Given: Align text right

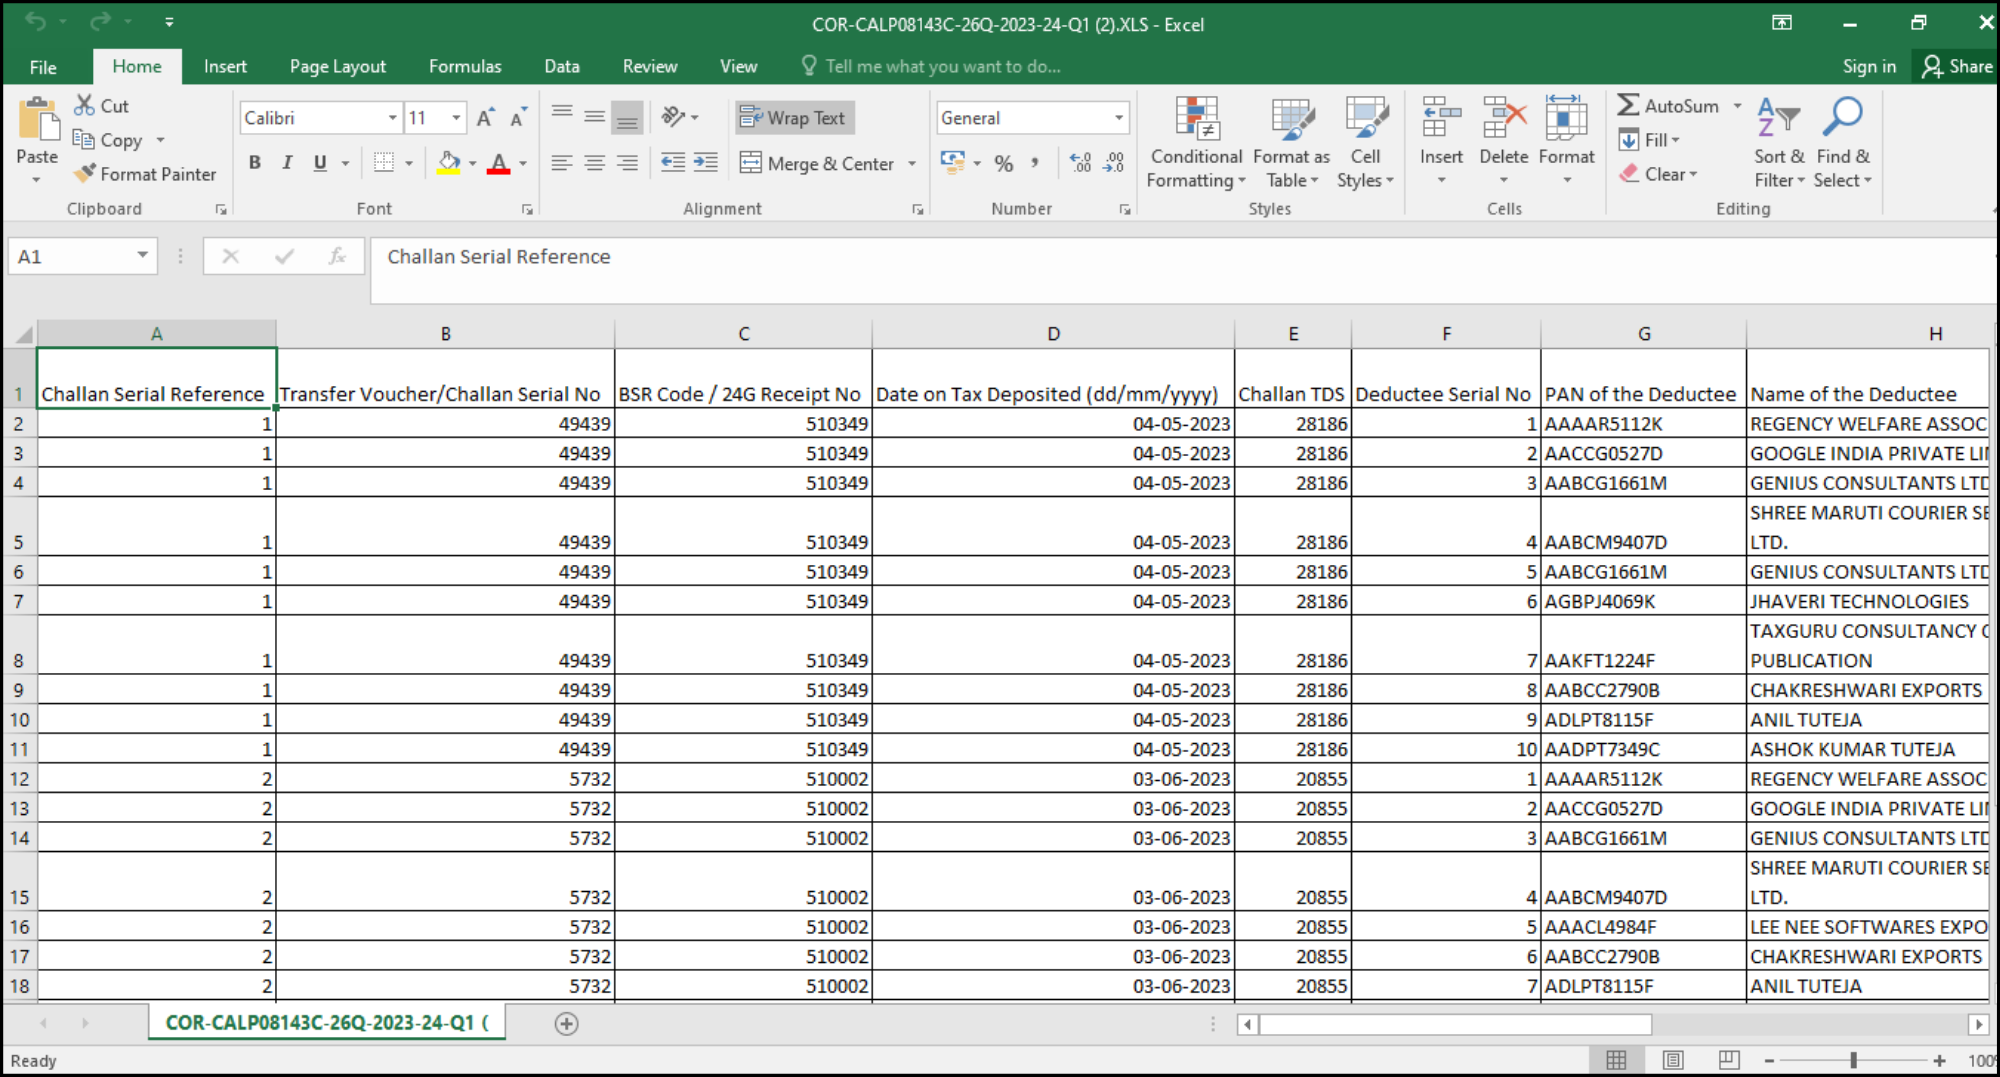Looking at the screenshot, I should tap(627, 163).
